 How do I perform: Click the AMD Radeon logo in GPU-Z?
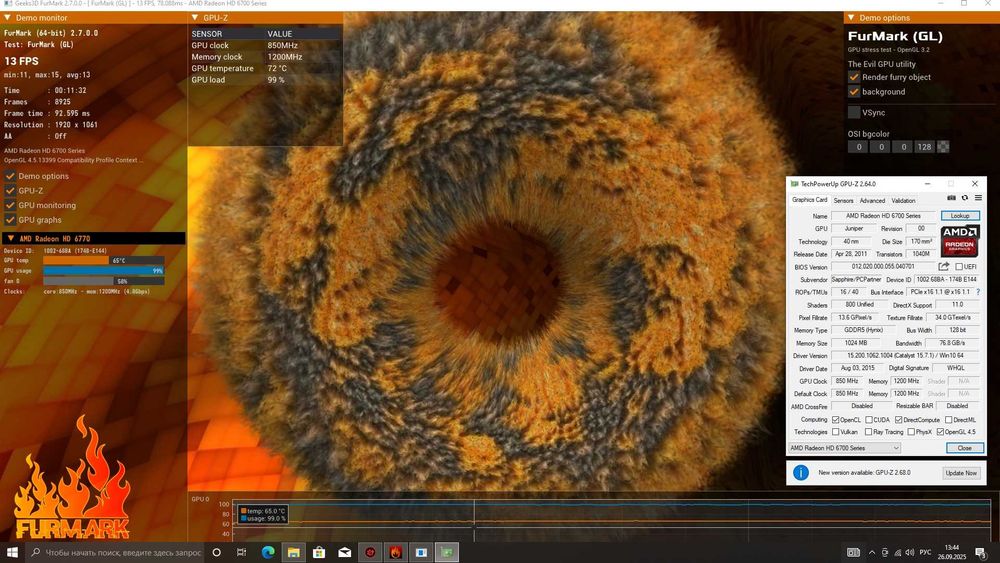pyautogui.click(x=960, y=240)
